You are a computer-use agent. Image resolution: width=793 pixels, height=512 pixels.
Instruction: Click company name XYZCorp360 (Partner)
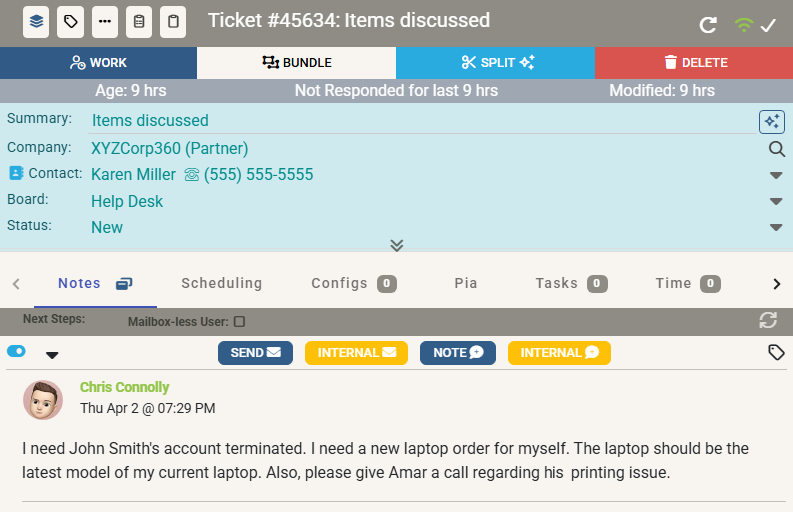169,148
